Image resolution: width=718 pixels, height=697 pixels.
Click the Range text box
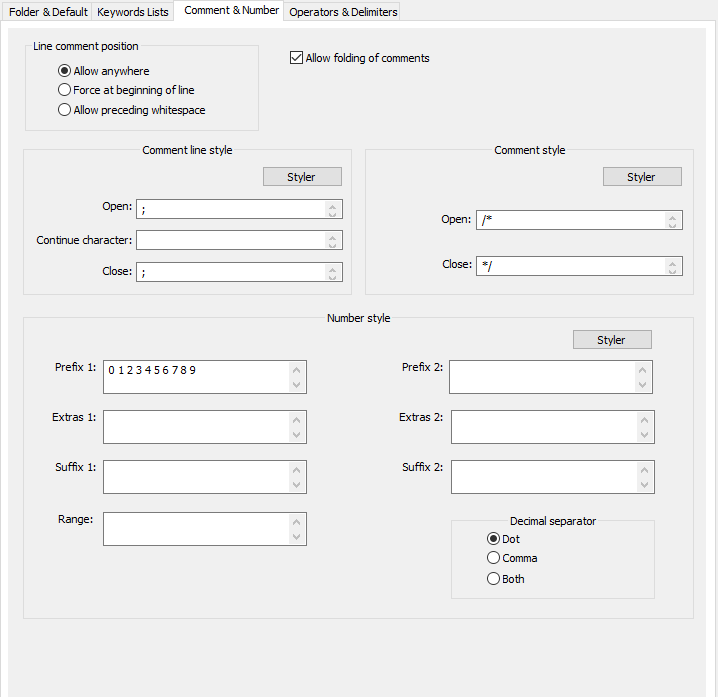click(195, 529)
